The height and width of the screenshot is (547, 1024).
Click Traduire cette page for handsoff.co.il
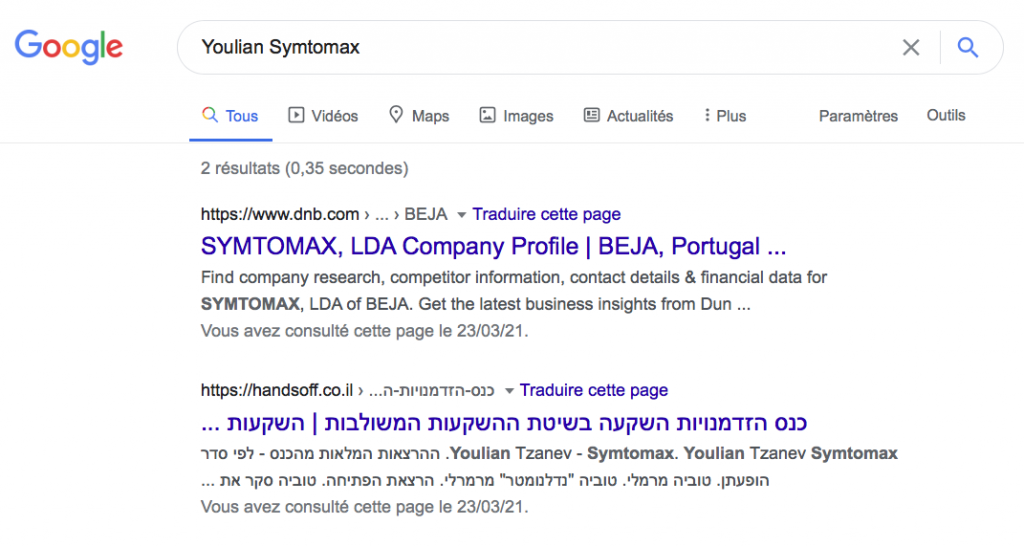(x=594, y=390)
